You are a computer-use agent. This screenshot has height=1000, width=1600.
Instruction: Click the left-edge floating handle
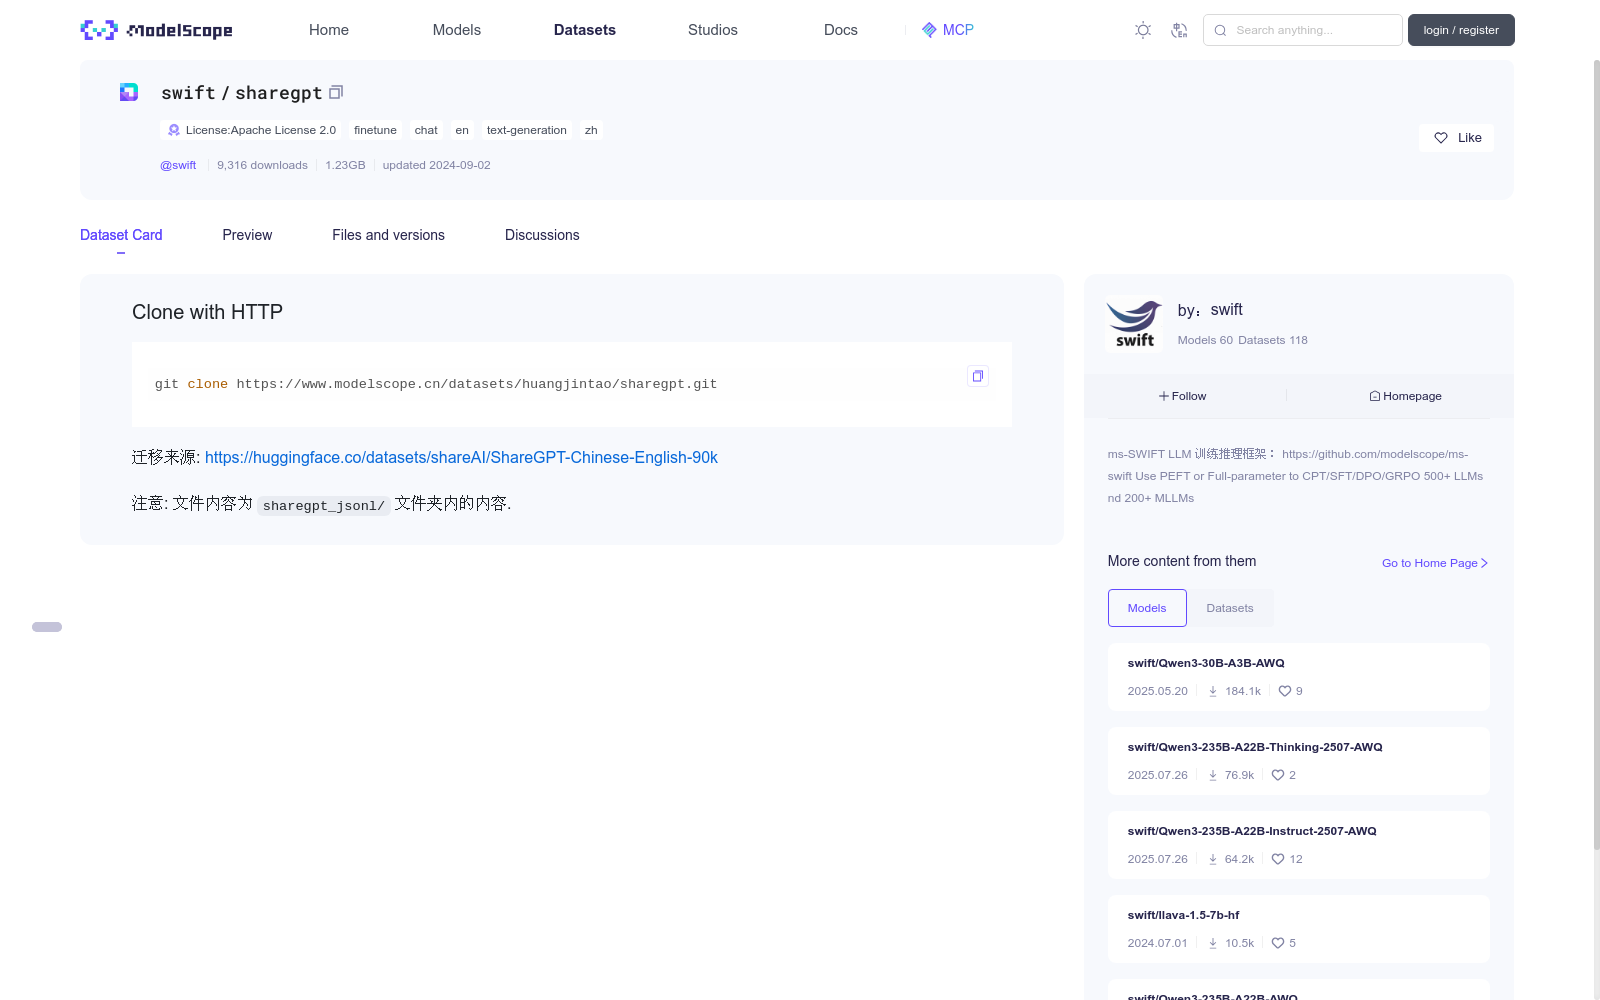pos(47,627)
